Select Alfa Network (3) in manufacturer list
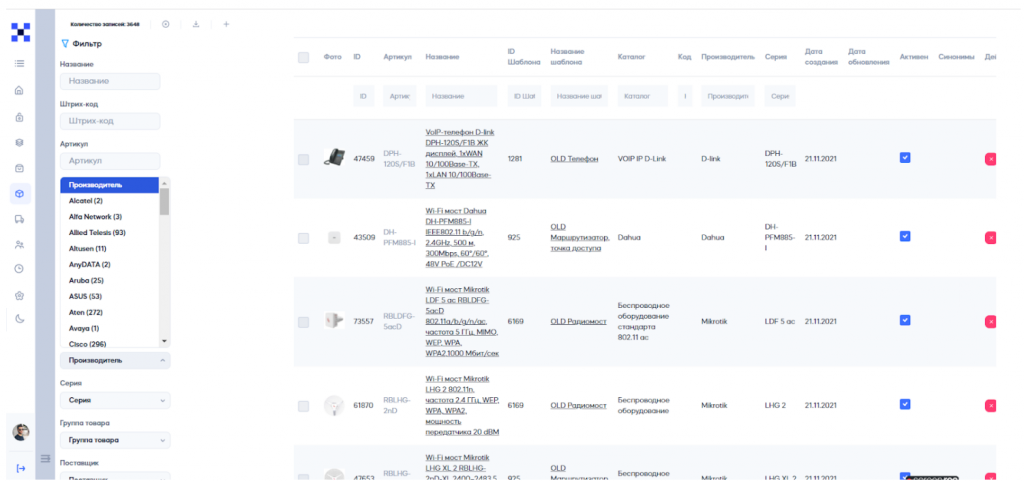The height and width of the screenshot is (481, 1024). pyautogui.click(x=110, y=217)
